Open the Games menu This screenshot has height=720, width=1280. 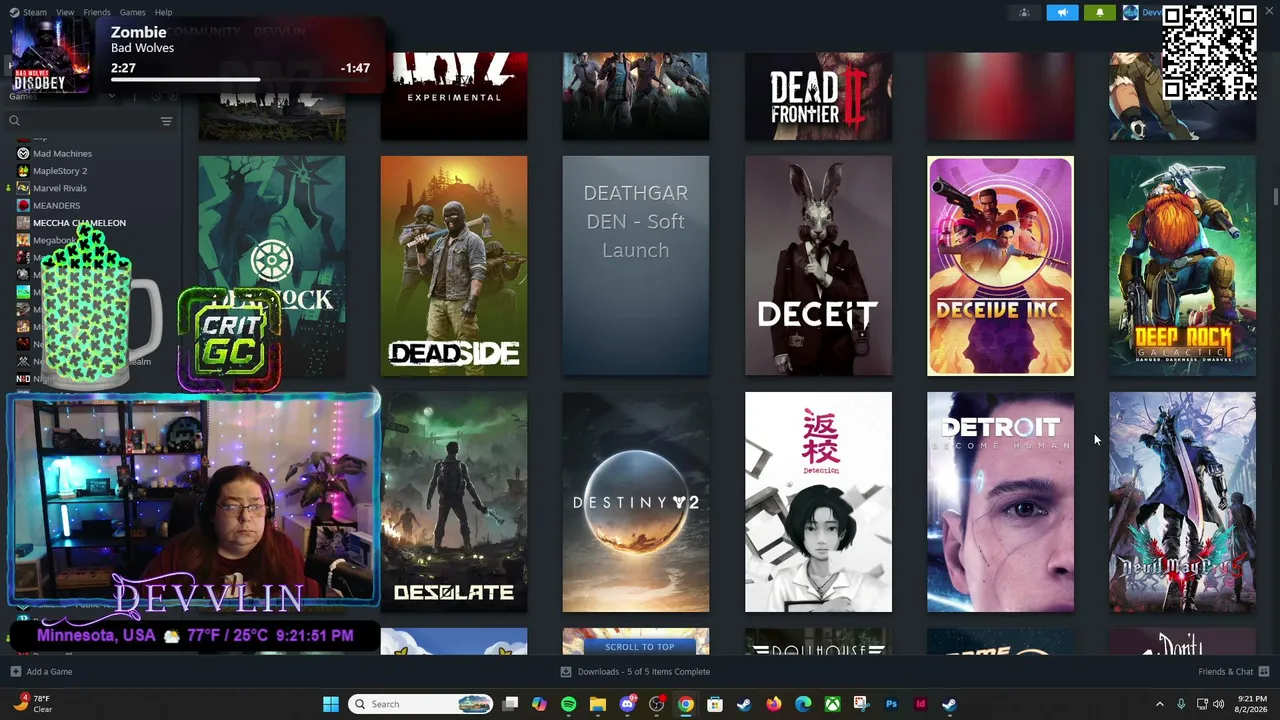pyautogui.click(x=132, y=12)
